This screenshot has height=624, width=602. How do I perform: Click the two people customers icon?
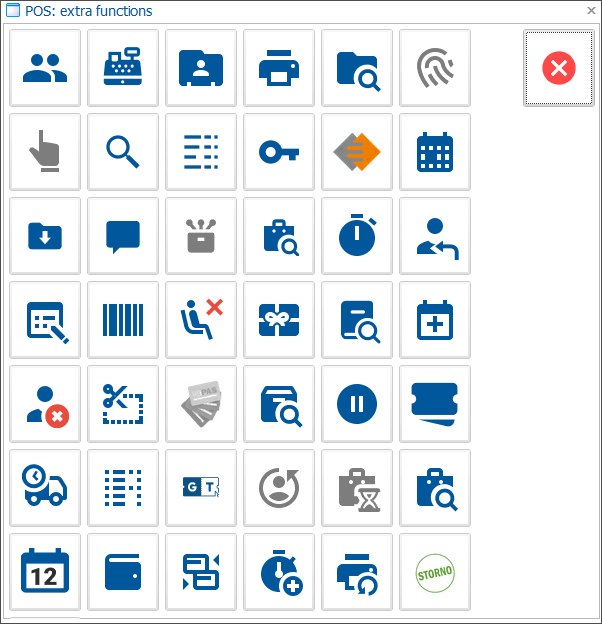pos(45,68)
